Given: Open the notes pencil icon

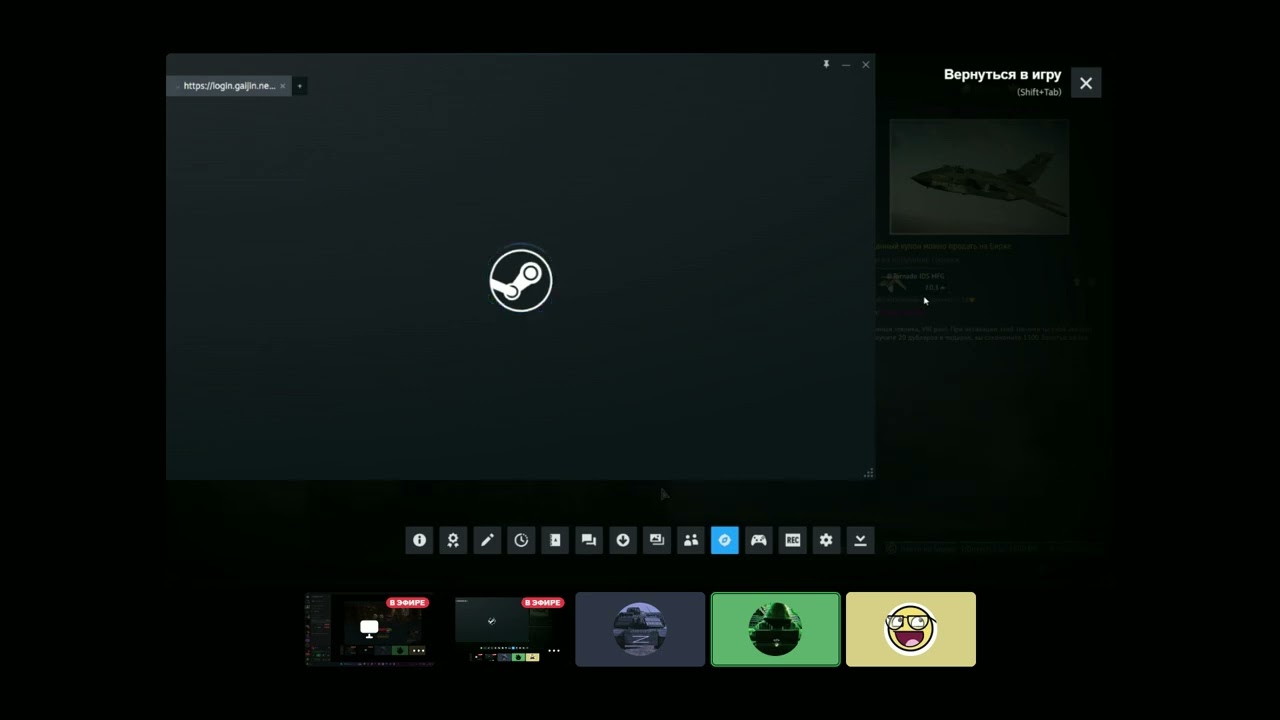Looking at the screenshot, I should pos(487,540).
